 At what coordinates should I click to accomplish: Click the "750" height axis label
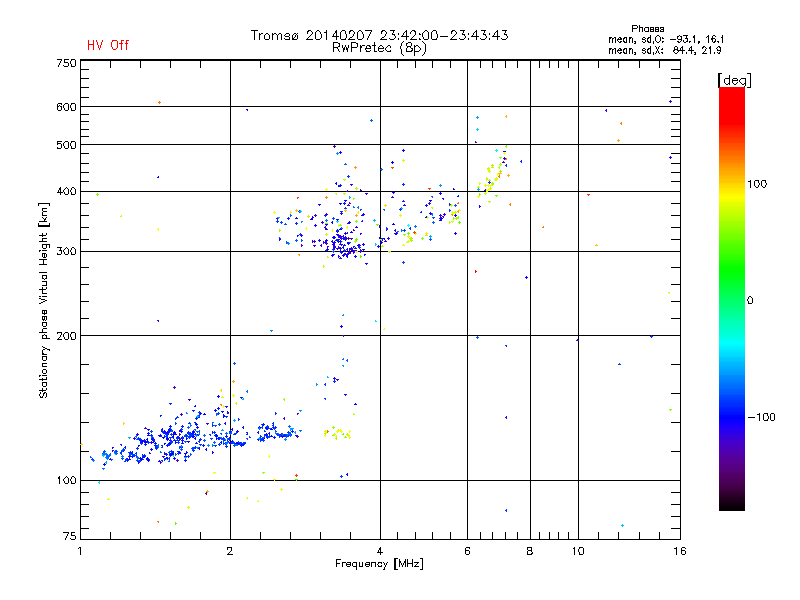click(66, 63)
